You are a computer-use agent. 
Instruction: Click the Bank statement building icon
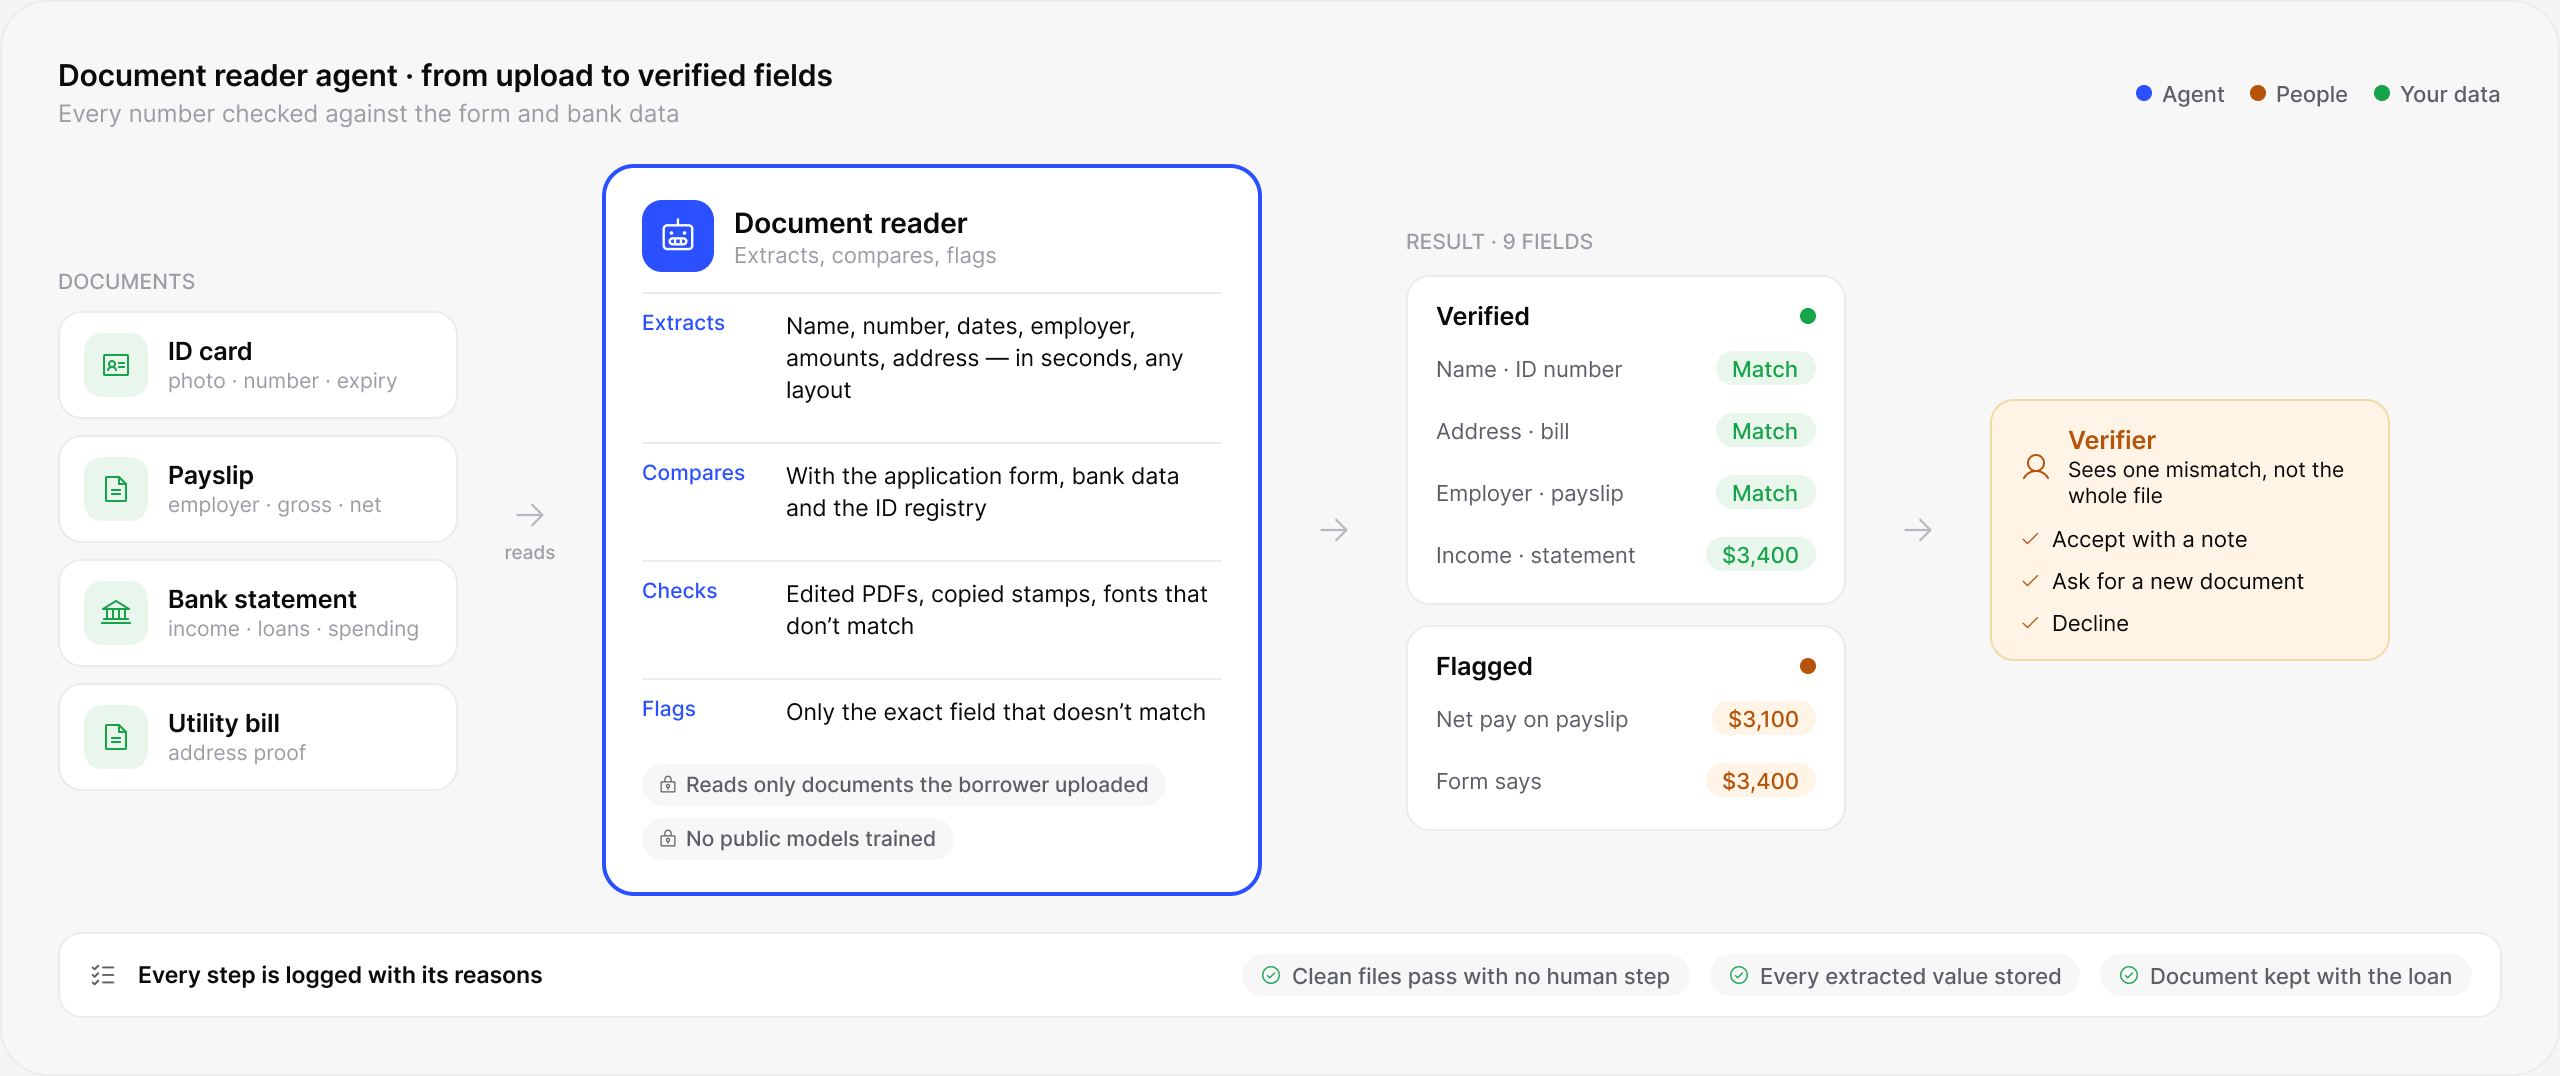coord(116,613)
